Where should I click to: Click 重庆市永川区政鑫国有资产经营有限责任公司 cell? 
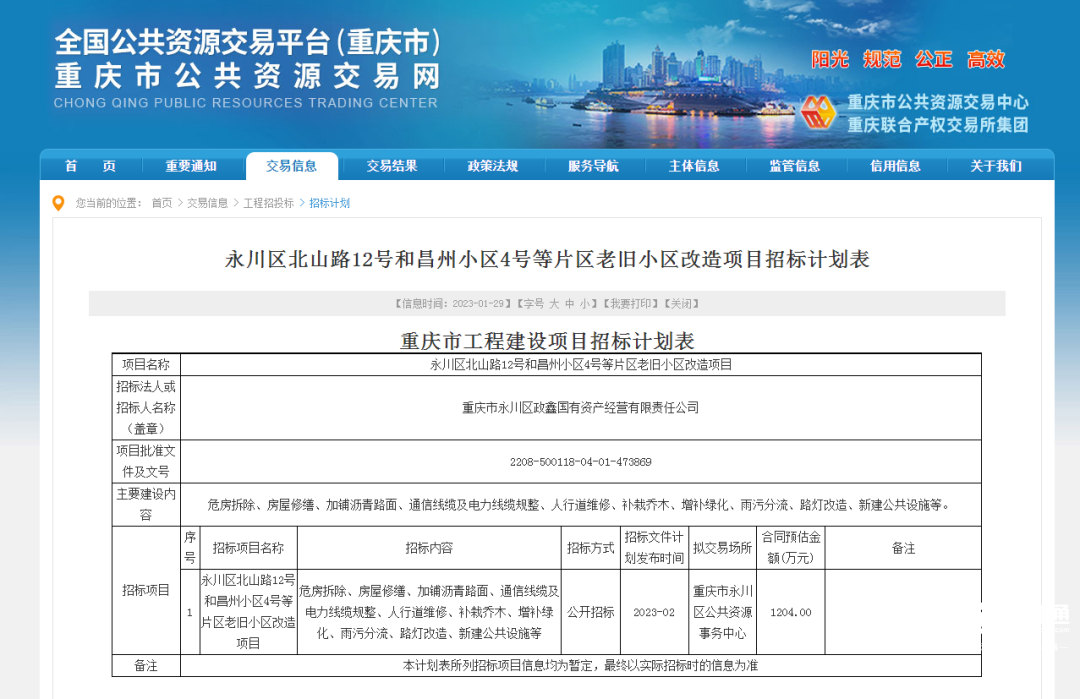pyautogui.click(x=581, y=408)
